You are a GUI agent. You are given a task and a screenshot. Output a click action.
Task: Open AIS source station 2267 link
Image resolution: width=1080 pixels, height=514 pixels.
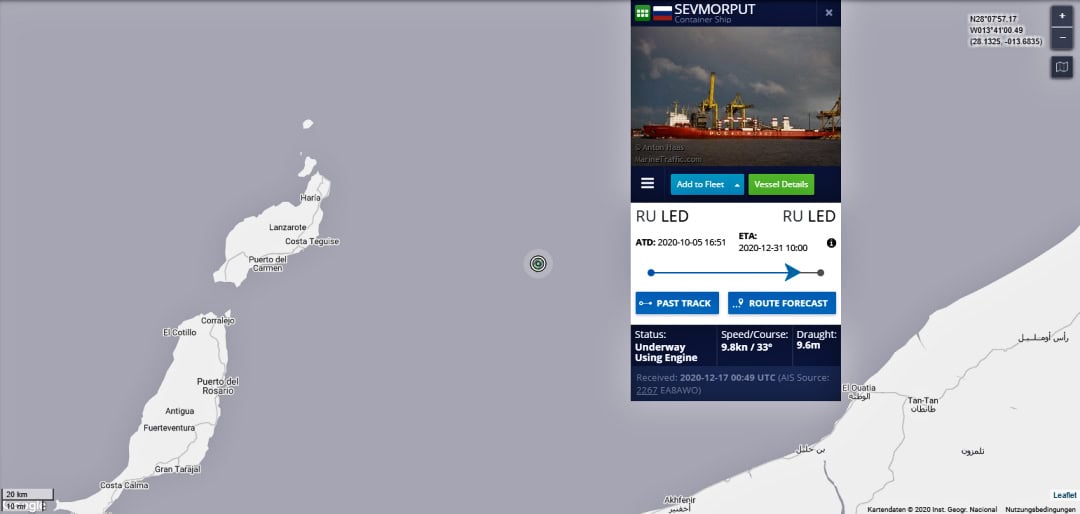click(x=647, y=390)
